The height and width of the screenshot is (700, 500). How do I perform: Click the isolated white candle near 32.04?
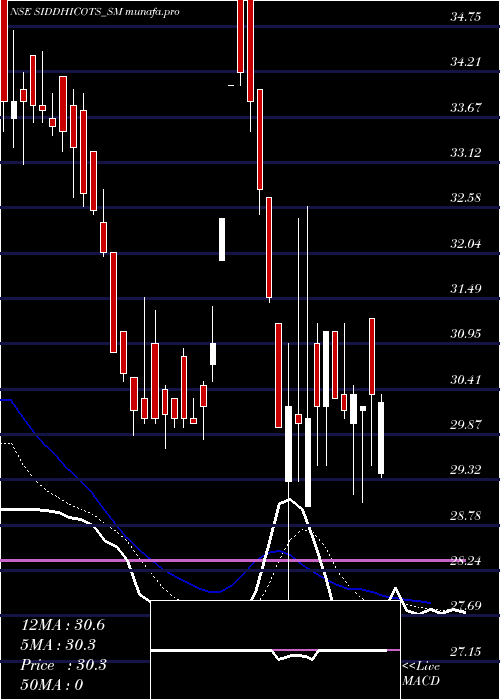pos(222,239)
